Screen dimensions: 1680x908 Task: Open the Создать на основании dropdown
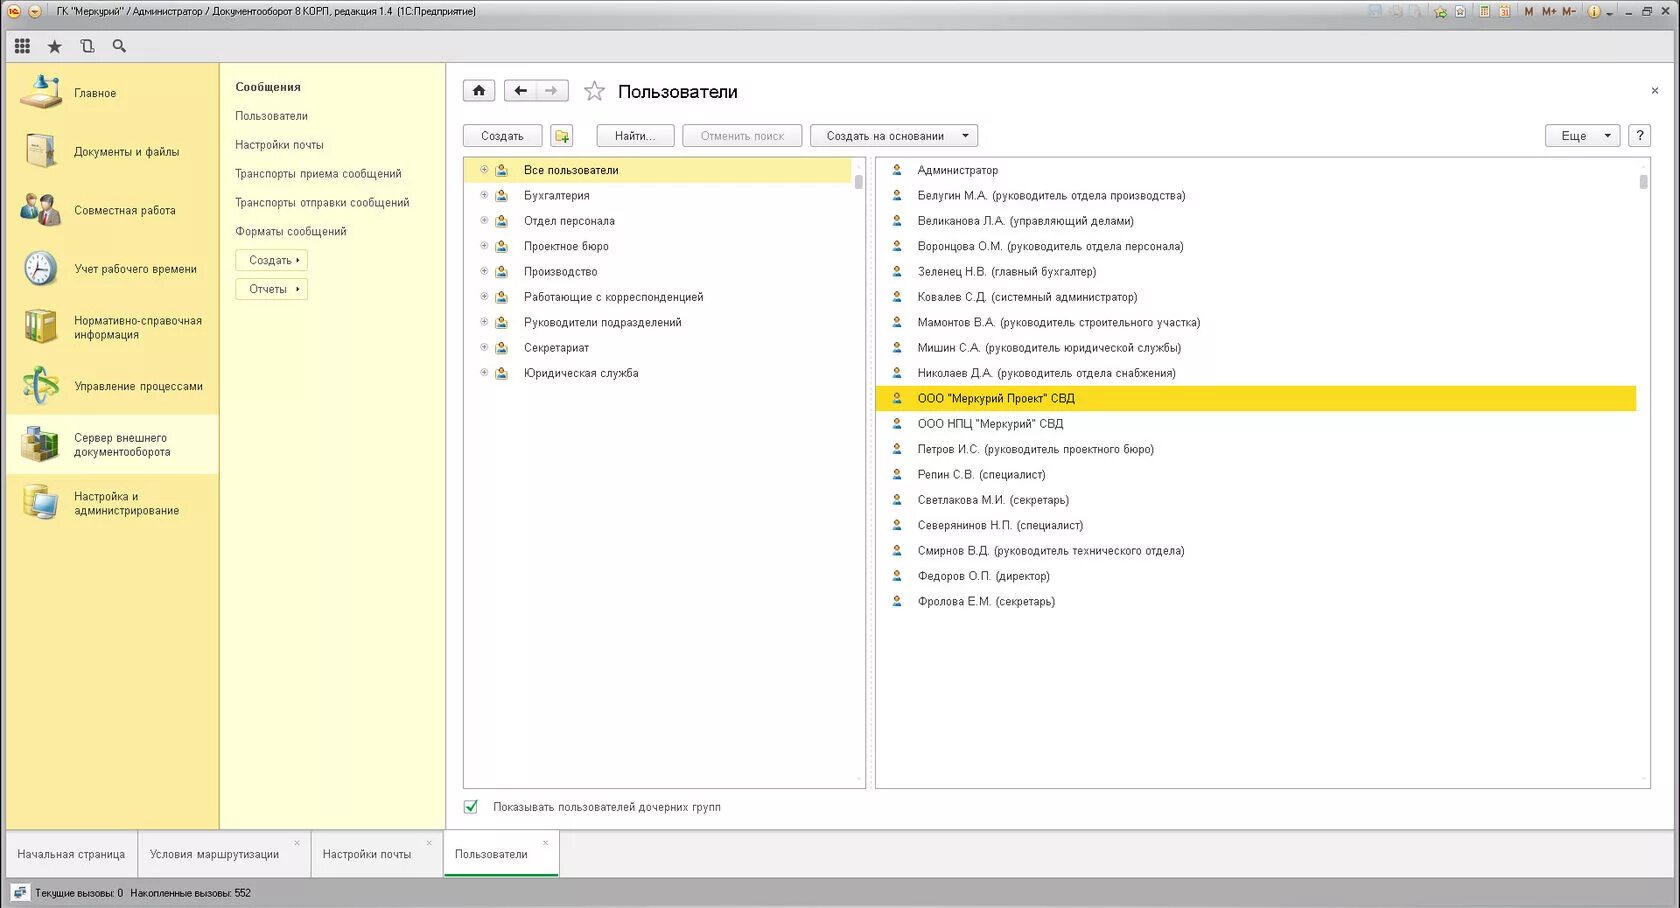894,136
